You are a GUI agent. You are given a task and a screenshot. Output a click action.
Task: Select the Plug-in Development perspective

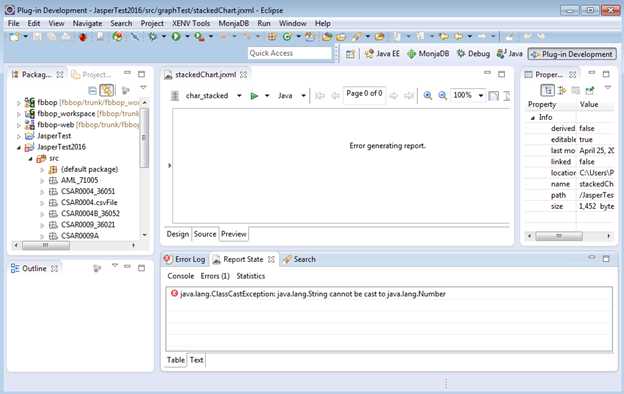[572, 54]
